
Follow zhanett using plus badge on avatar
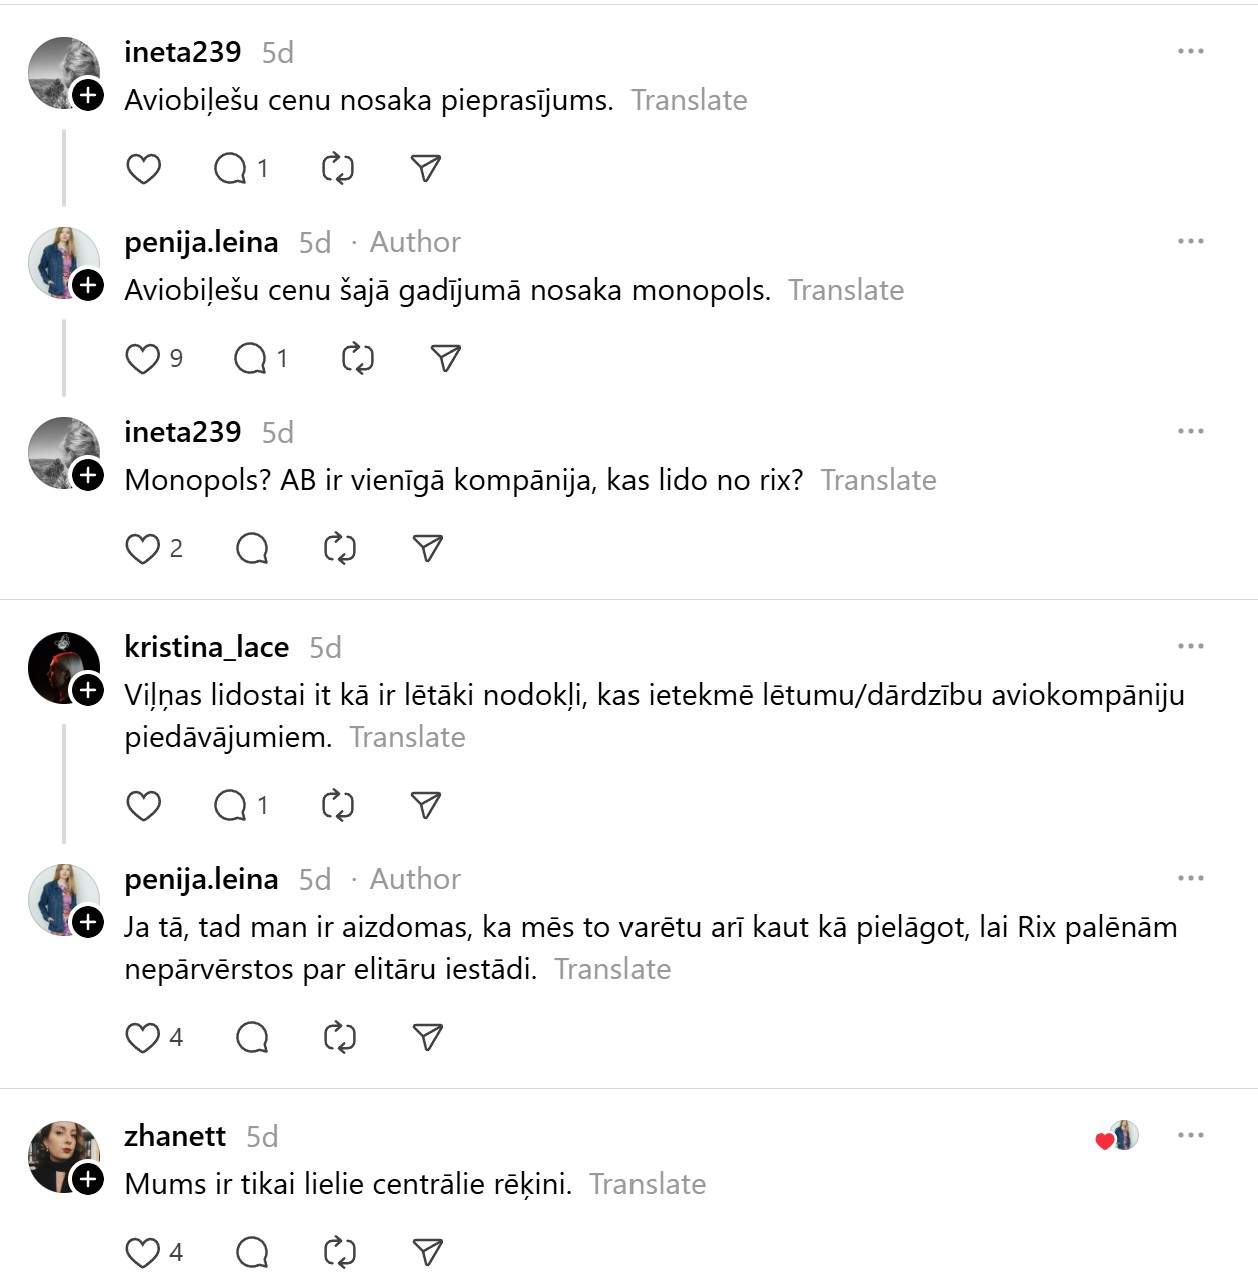(x=88, y=1180)
